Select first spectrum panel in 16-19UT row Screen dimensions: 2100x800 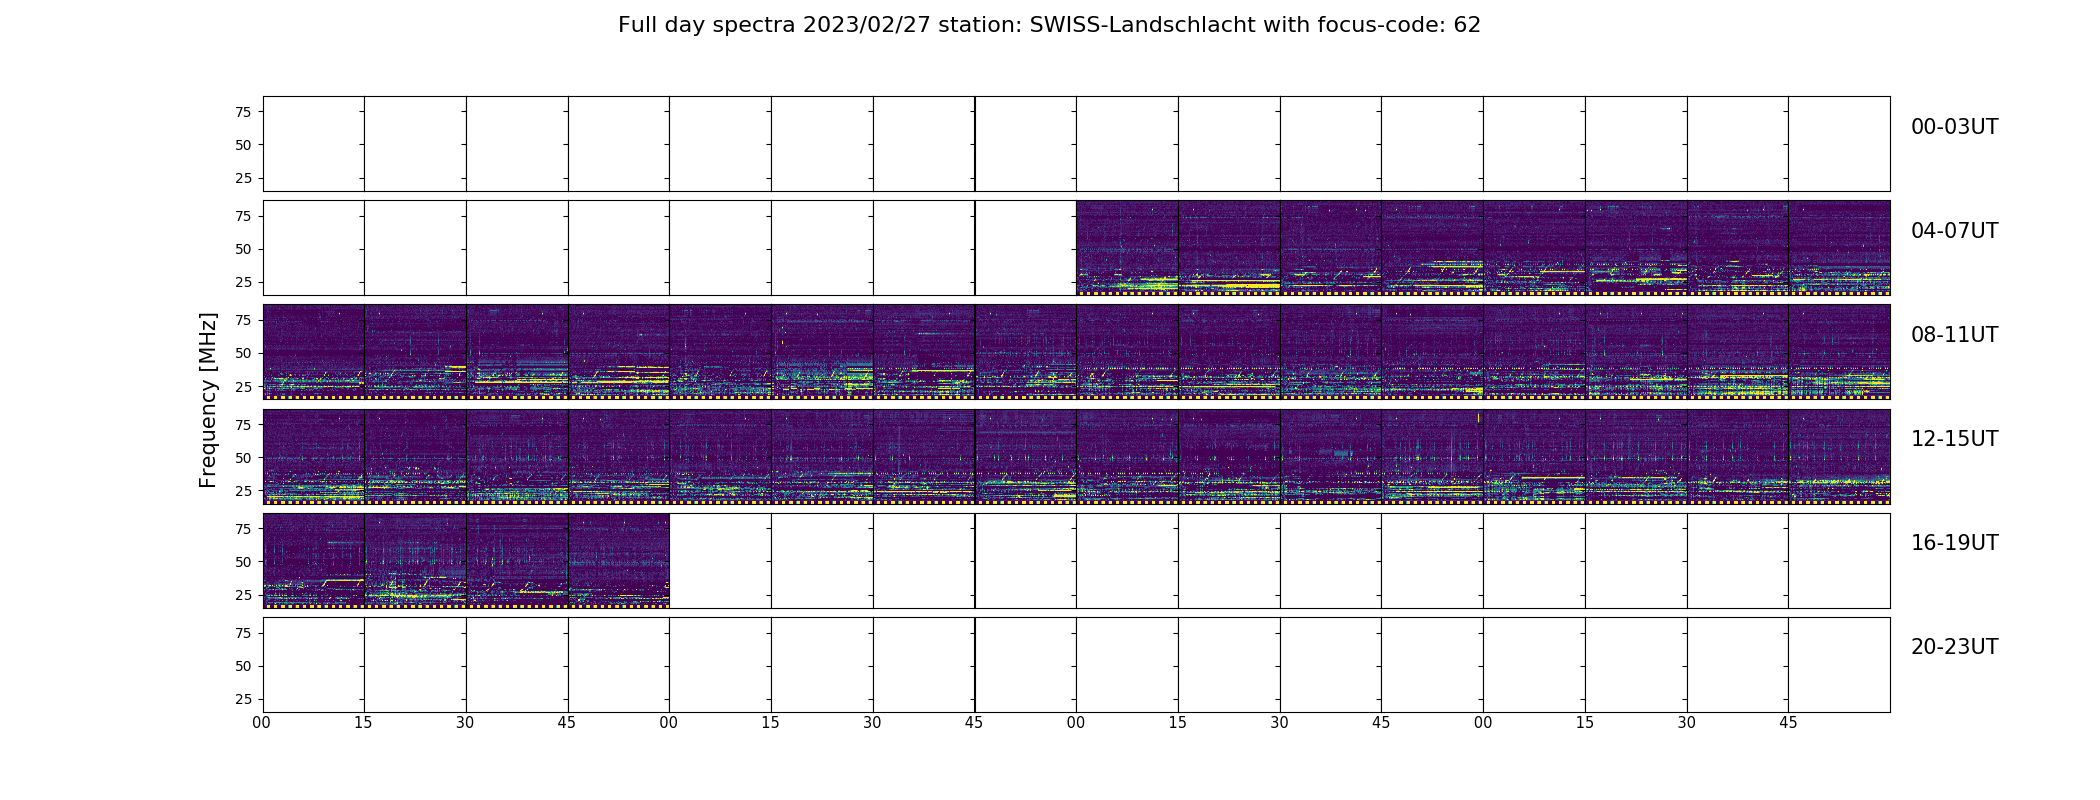pyautogui.click(x=314, y=561)
